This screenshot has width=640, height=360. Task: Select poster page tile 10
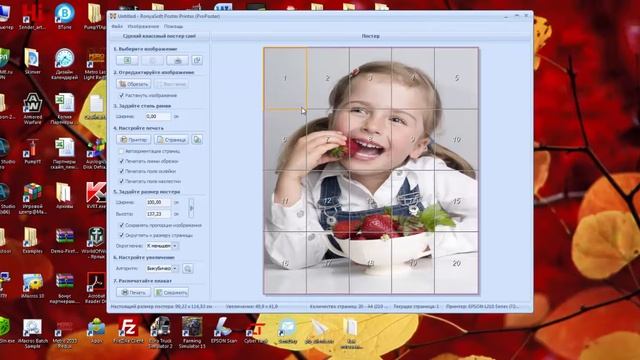(456, 140)
